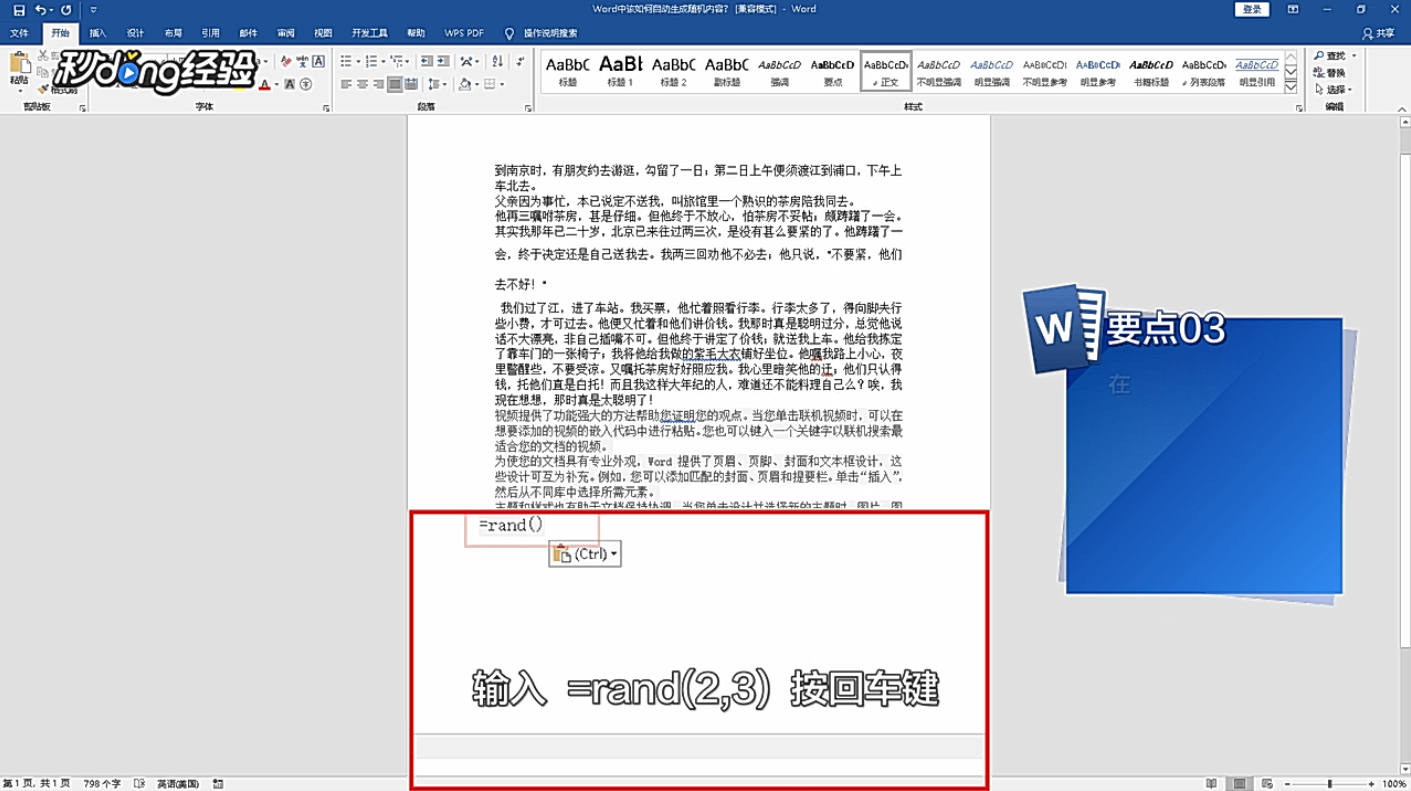This screenshot has width=1411, height=791.
Task: Clear all formatting with eraser icon
Action: [x=286, y=60]
